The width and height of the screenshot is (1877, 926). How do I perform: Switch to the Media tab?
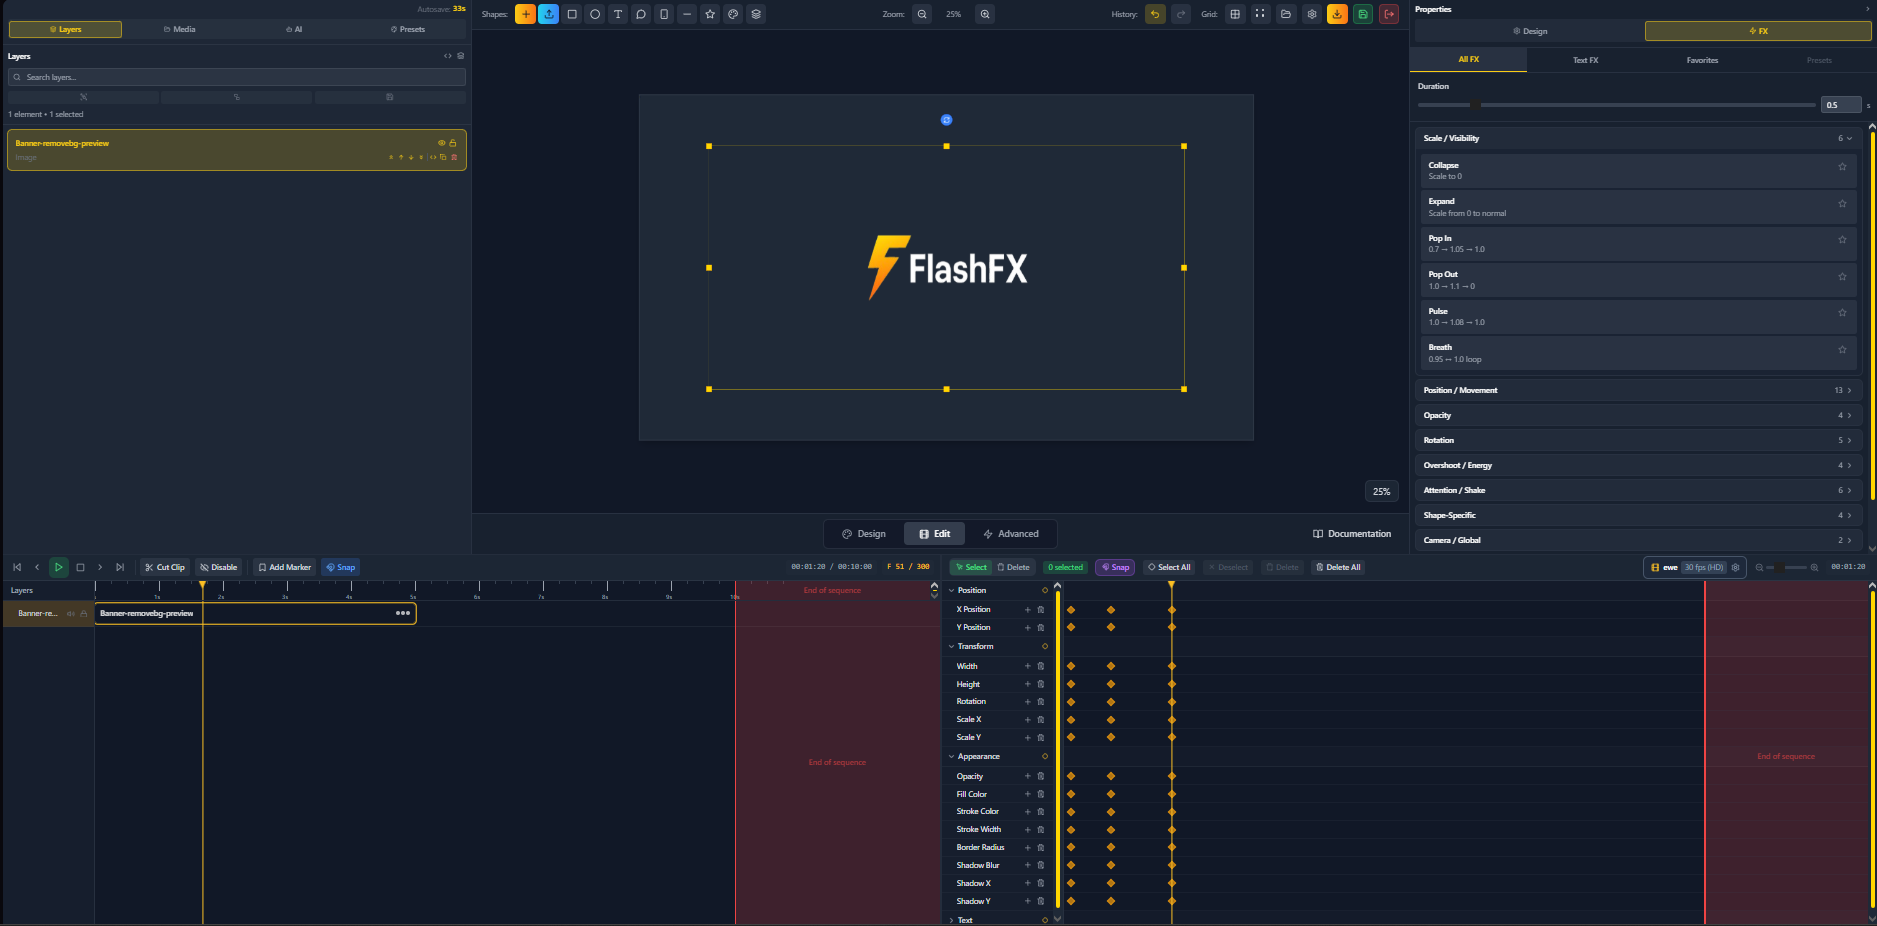click(180, 29)
